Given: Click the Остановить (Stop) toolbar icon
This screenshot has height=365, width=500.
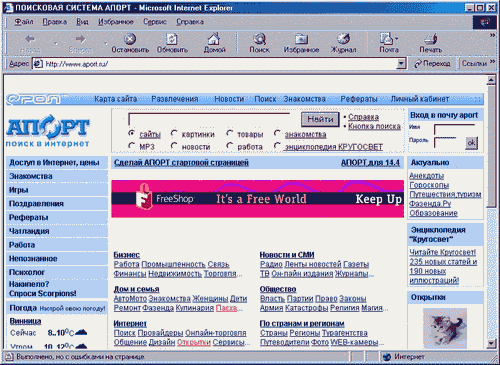Looking at the screenshot, I should (130, 39).
